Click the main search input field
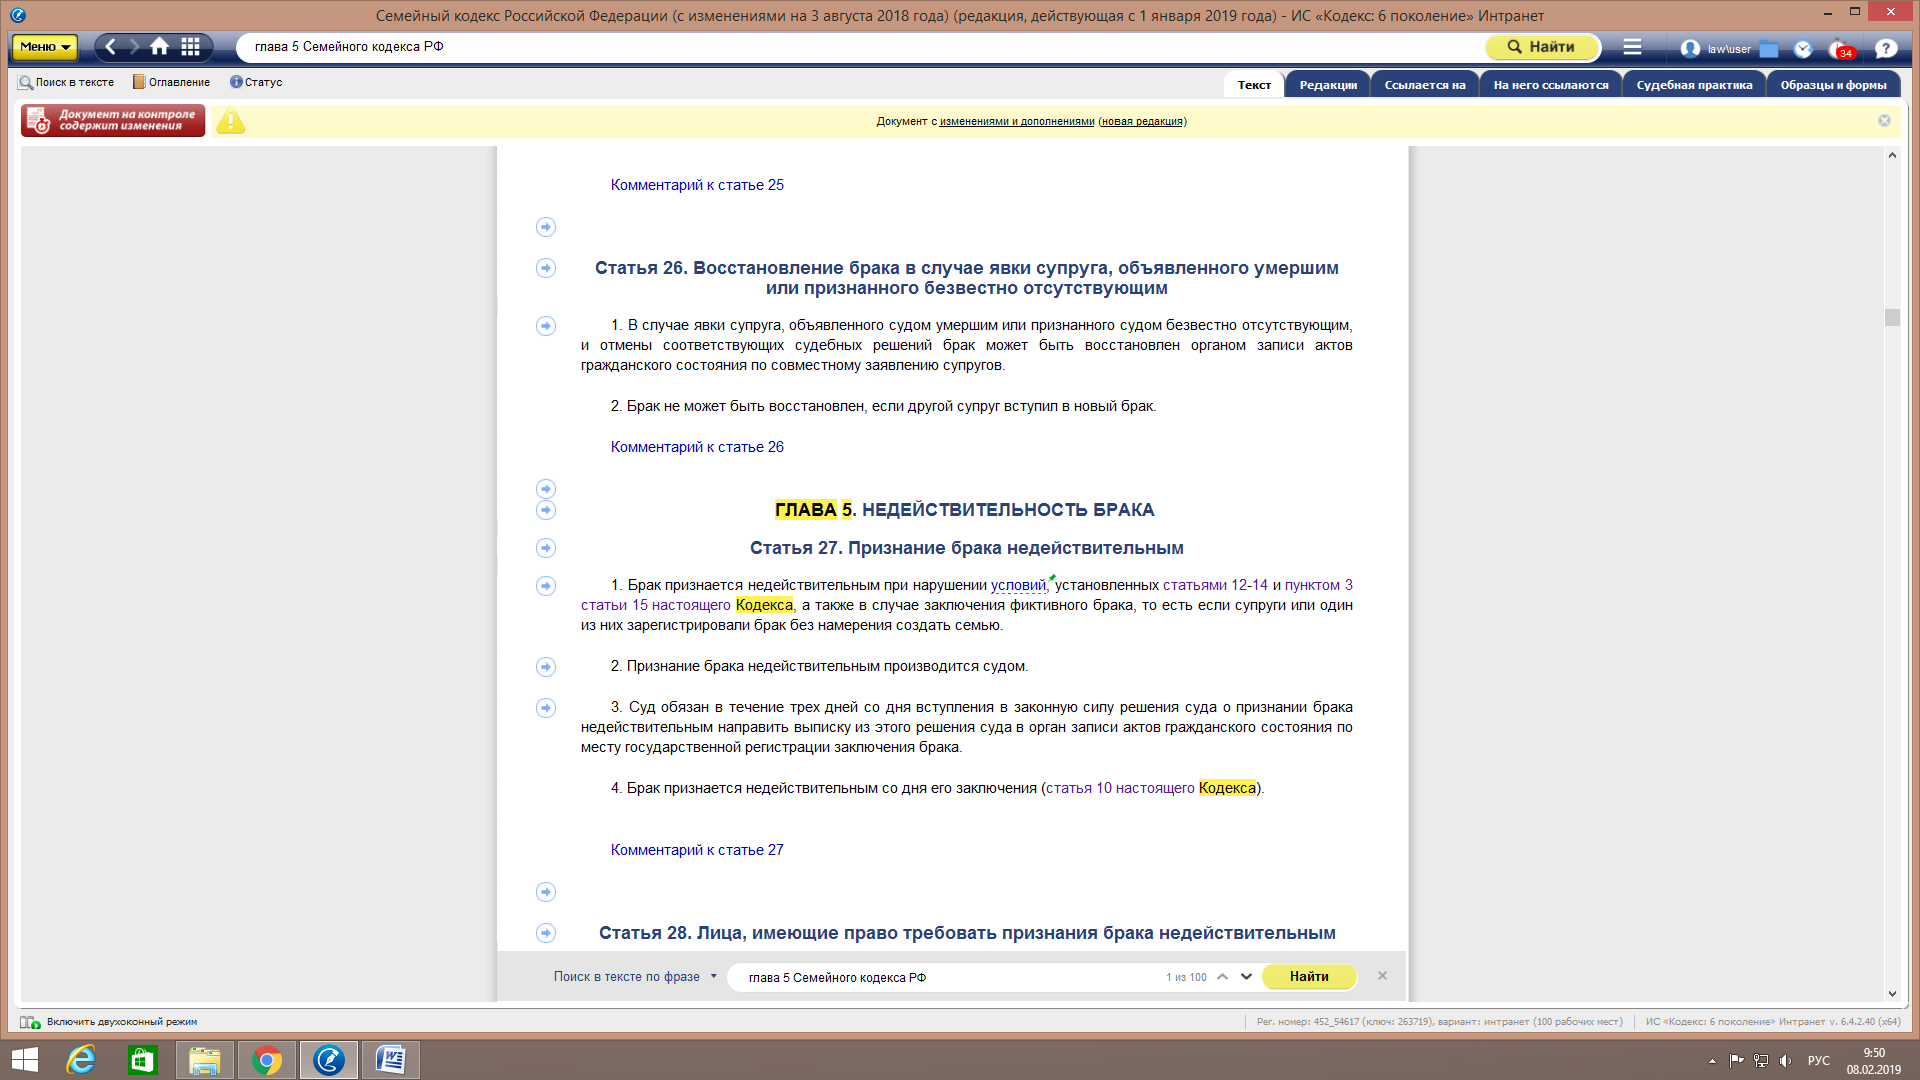1920x1080 pixels. tap(860, 47)
